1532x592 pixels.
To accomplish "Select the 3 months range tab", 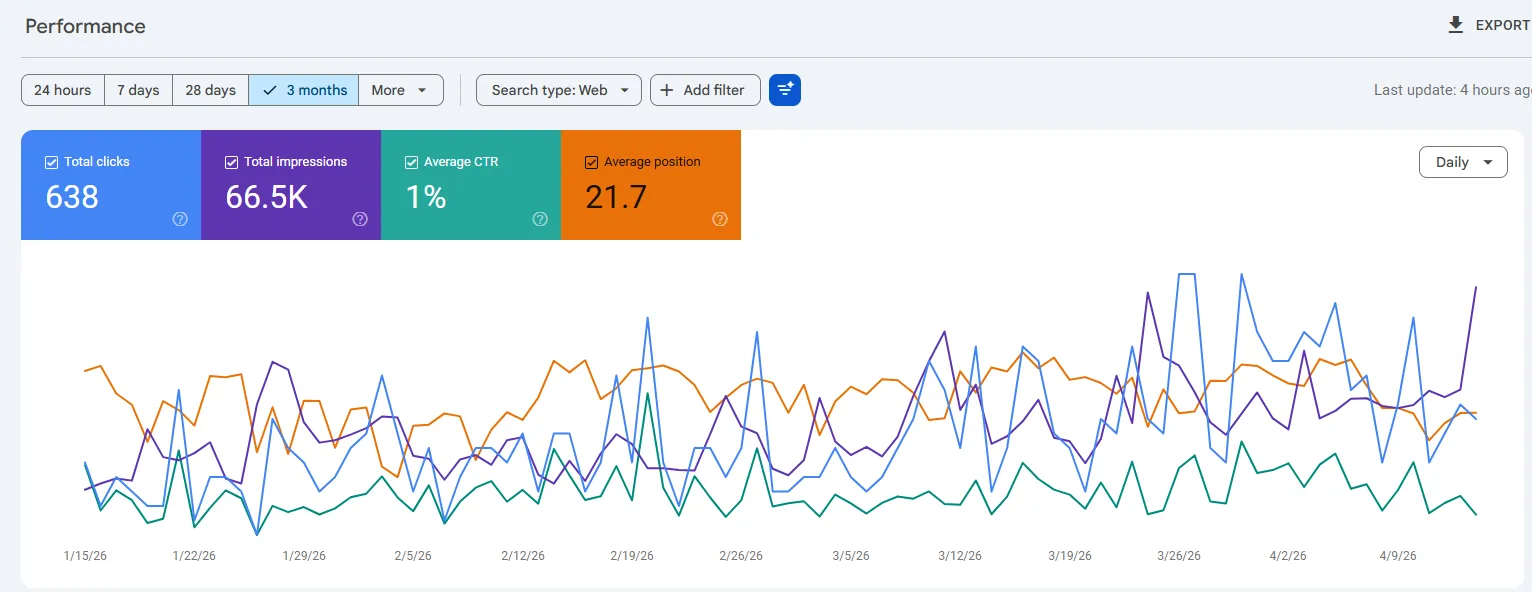I will coord(304,90).
